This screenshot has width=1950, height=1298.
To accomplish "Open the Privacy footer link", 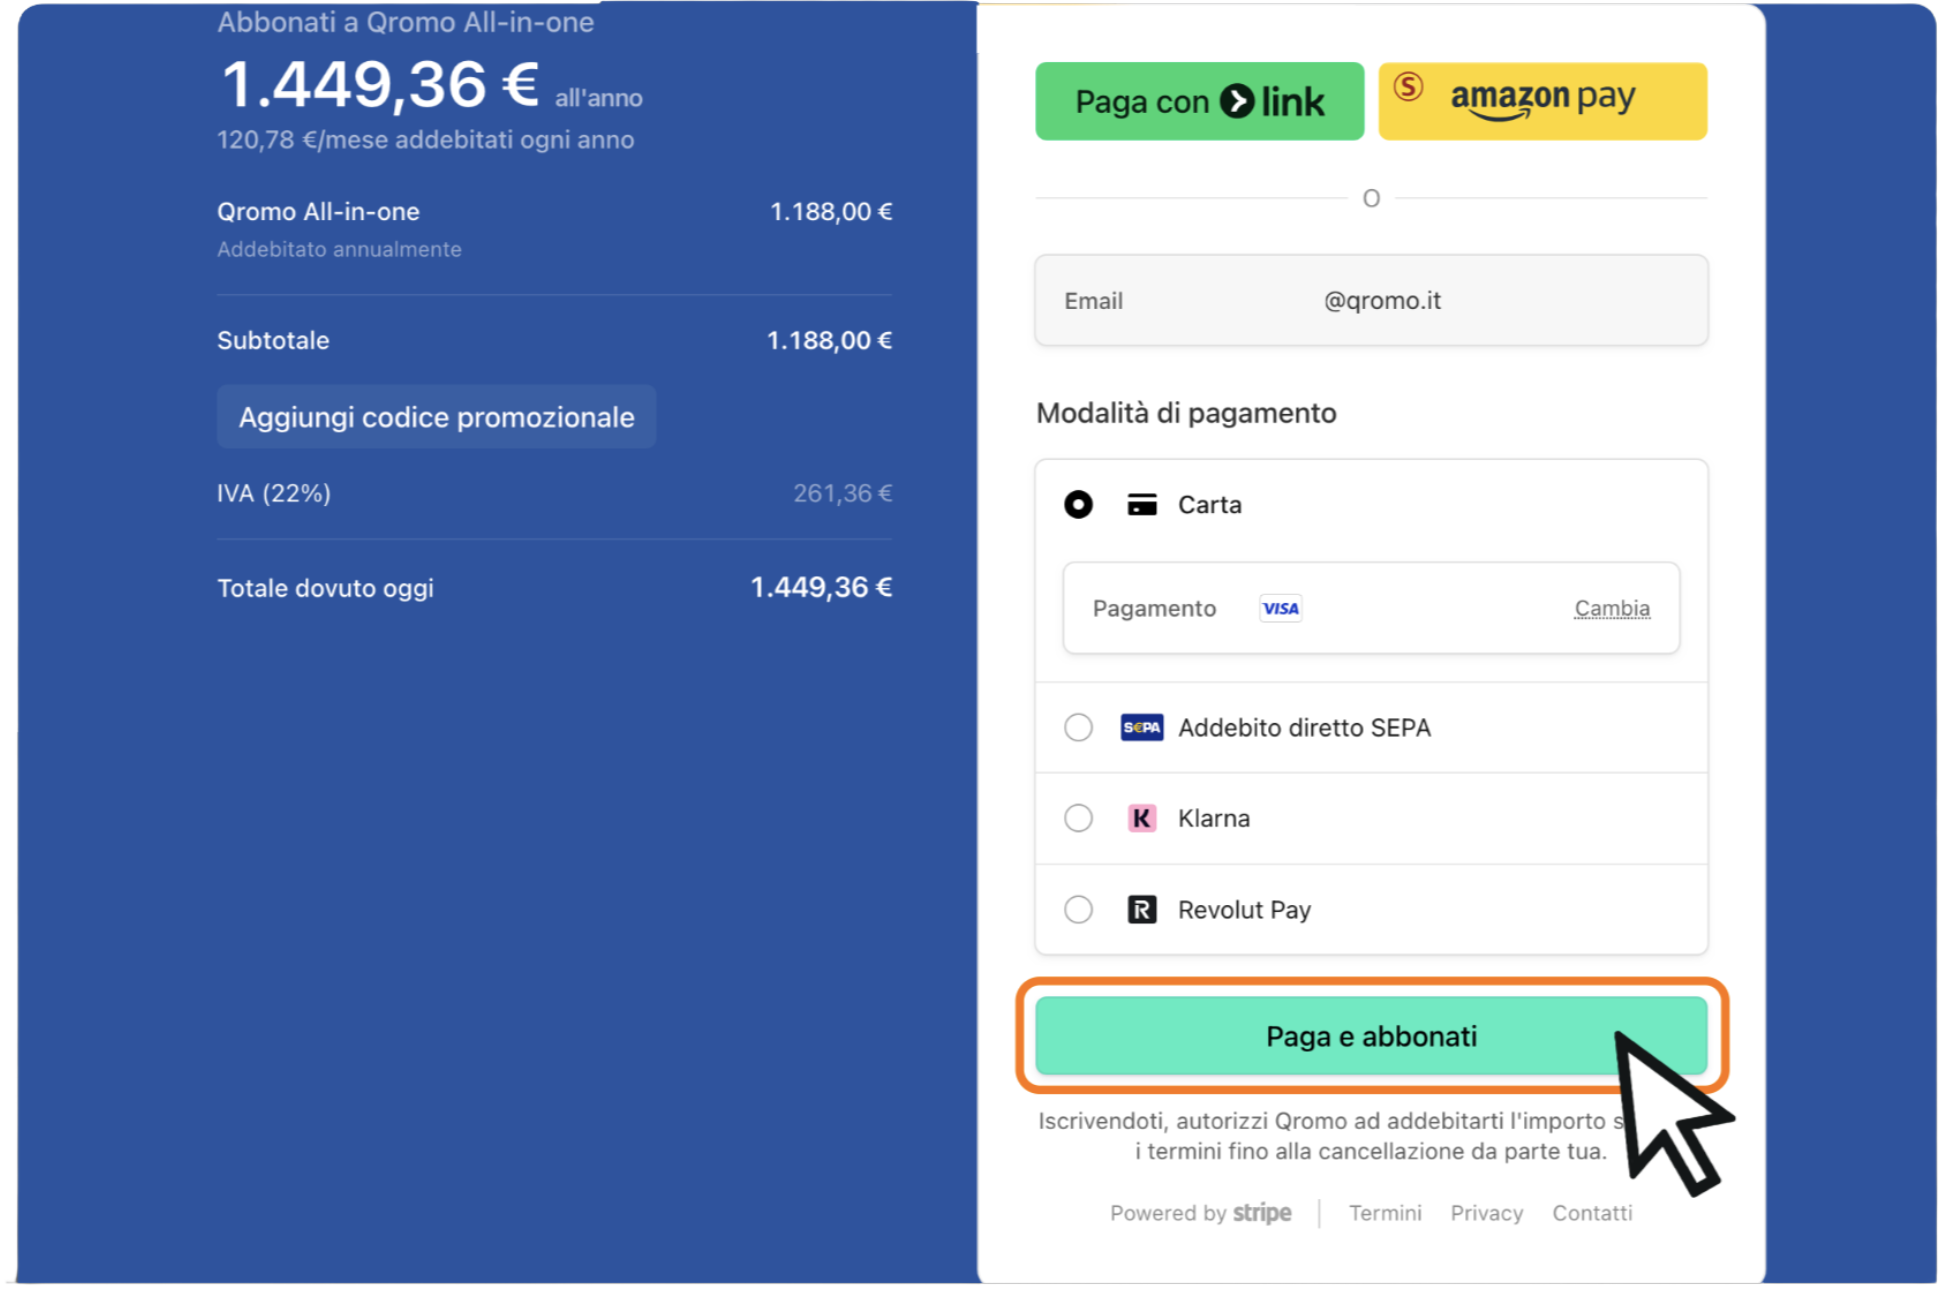I will (1486, 1212).
